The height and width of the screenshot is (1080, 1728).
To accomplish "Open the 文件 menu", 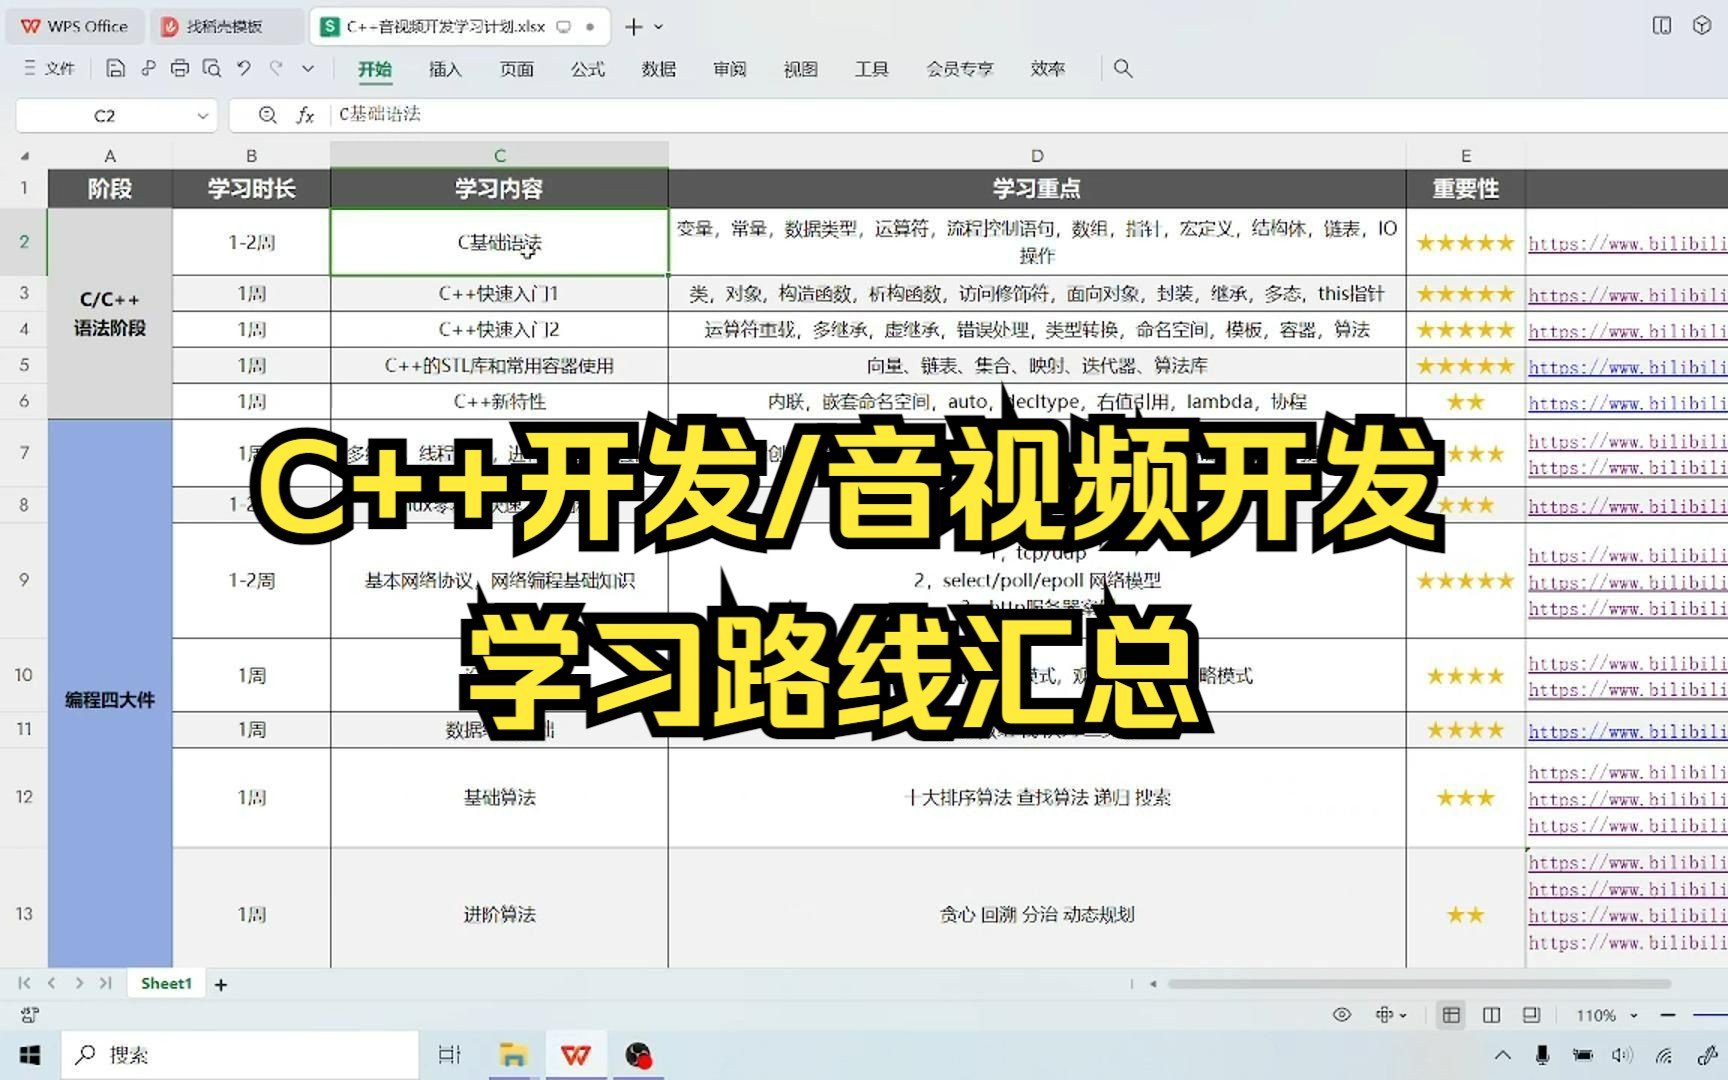I will click(x=50, y=68).
